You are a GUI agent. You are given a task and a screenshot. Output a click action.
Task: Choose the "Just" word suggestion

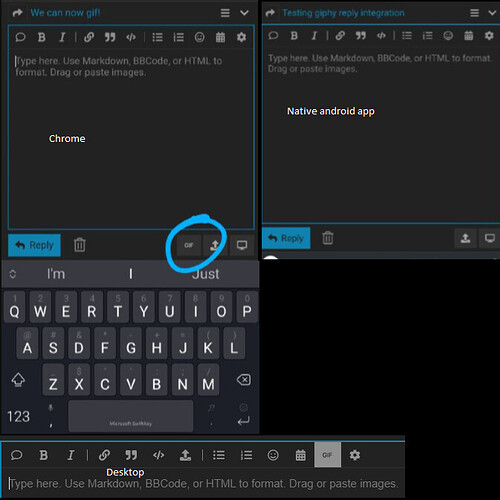pyautogui.click(x=205, y=274)
